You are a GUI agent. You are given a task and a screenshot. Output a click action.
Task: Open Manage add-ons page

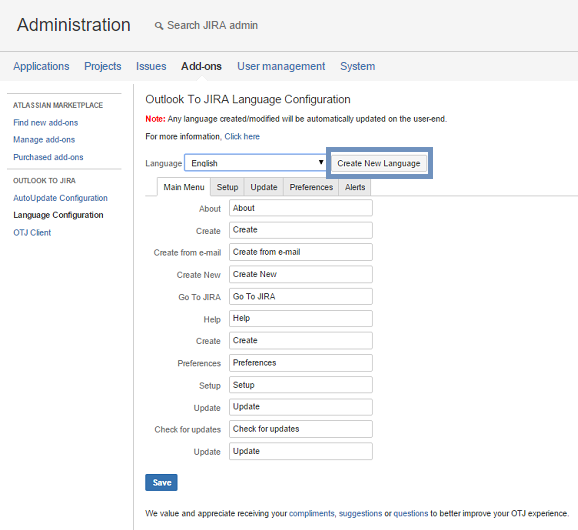pos(44,140)
